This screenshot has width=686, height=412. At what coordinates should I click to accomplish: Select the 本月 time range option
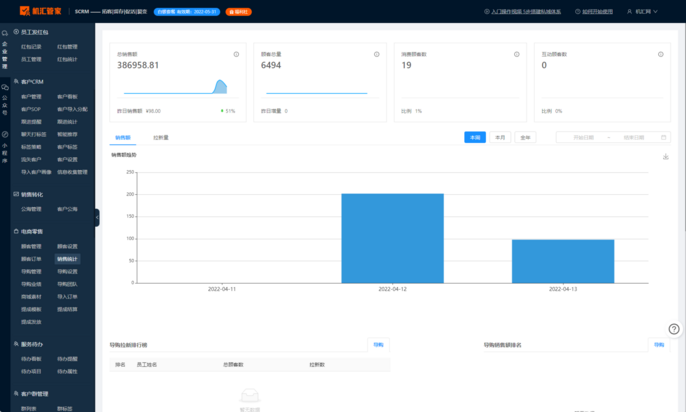500,137
